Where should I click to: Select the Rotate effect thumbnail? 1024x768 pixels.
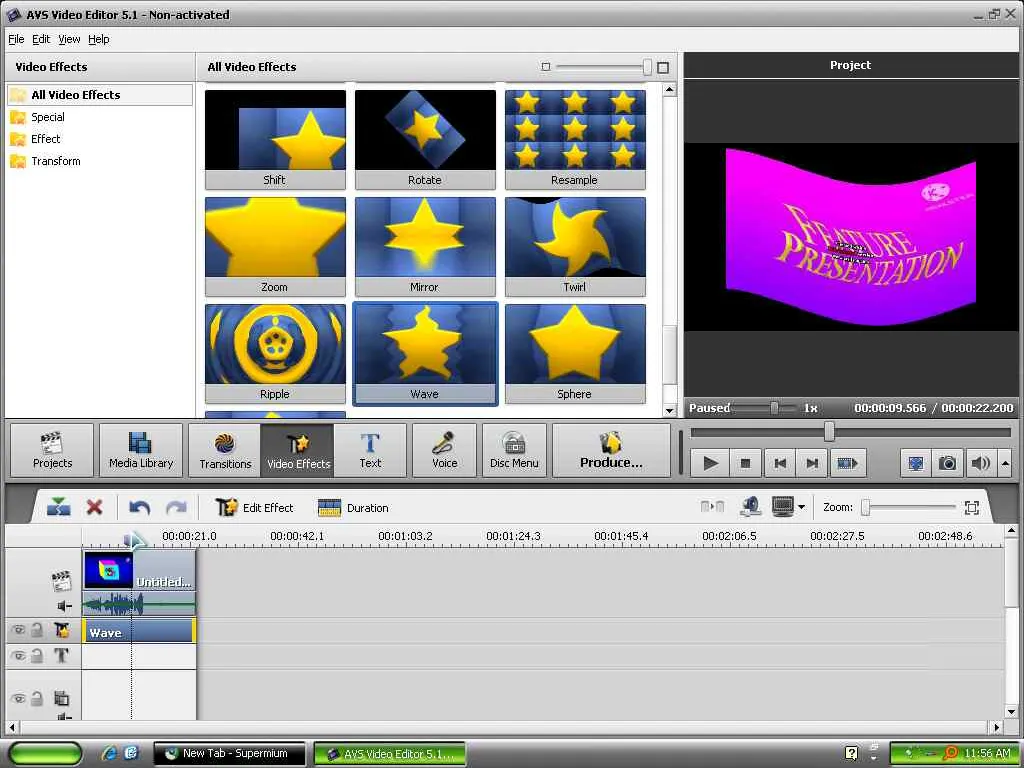(x=425, y=139)
